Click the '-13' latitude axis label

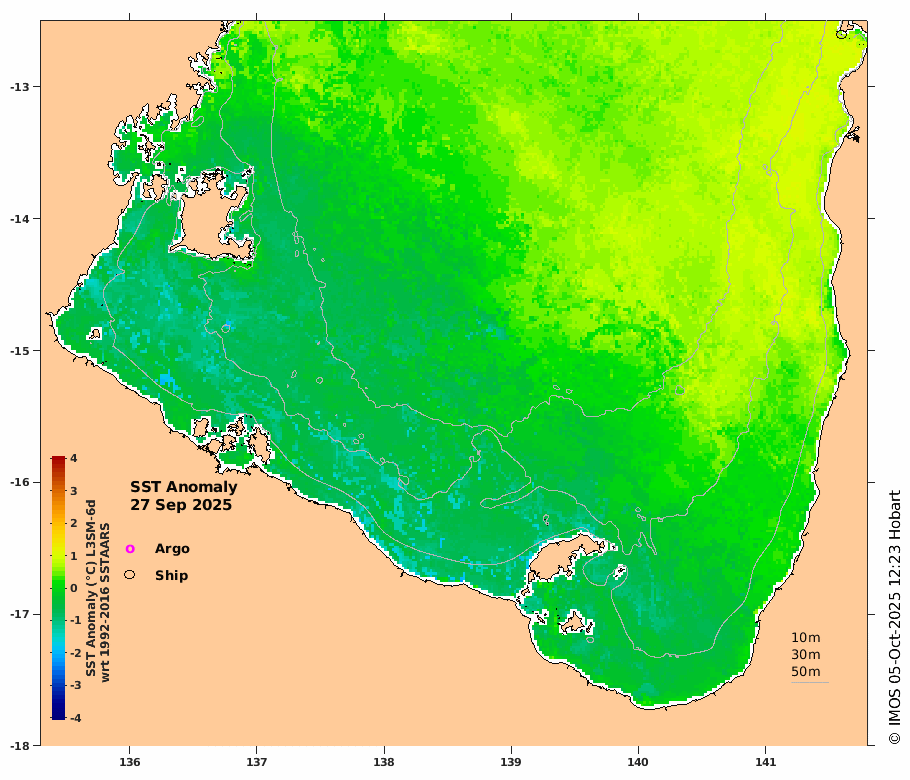tap(18, 87)
